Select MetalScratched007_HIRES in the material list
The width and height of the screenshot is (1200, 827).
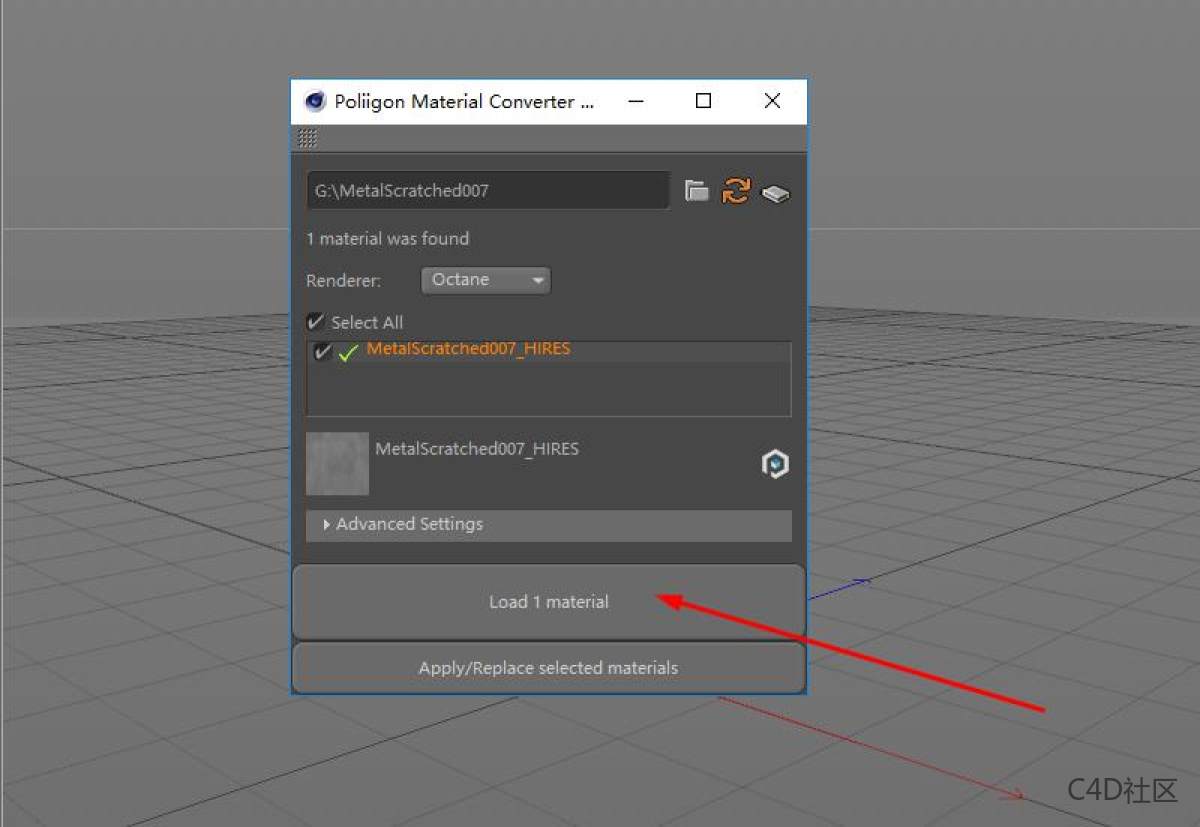468,348
